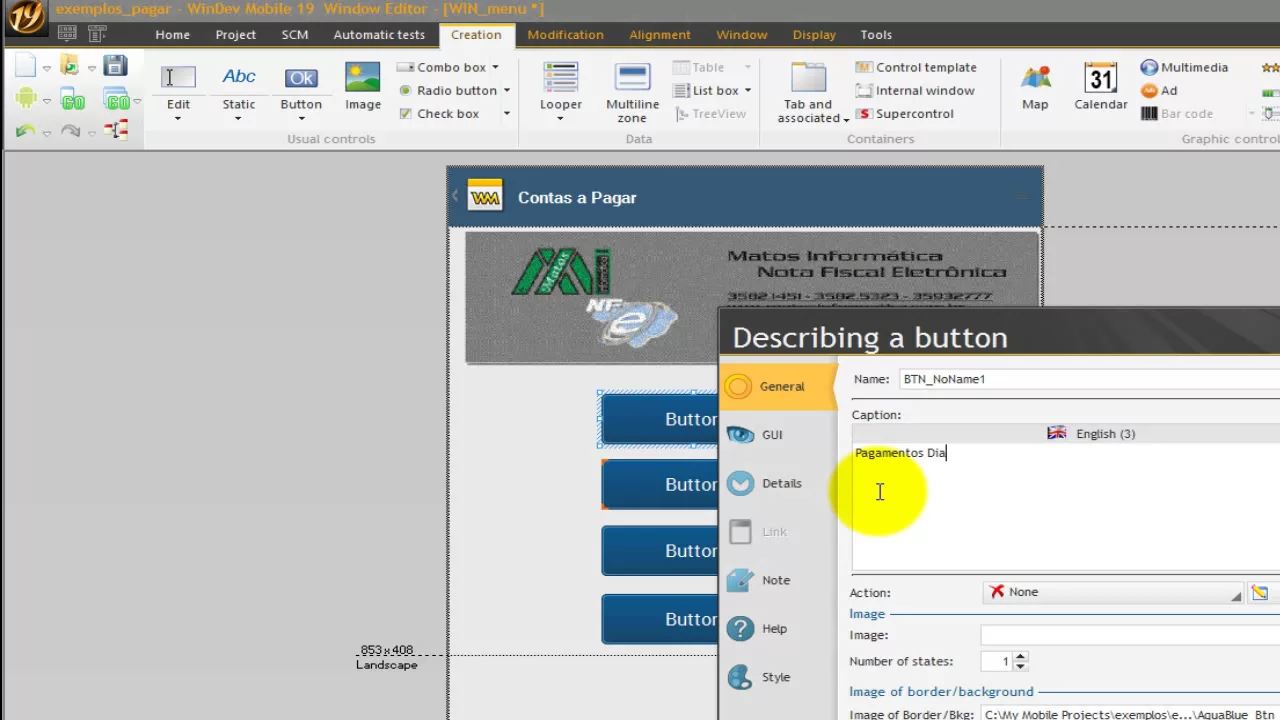Open the Project ribbon tab
1280x720 pixels.
tap(236, 34)
